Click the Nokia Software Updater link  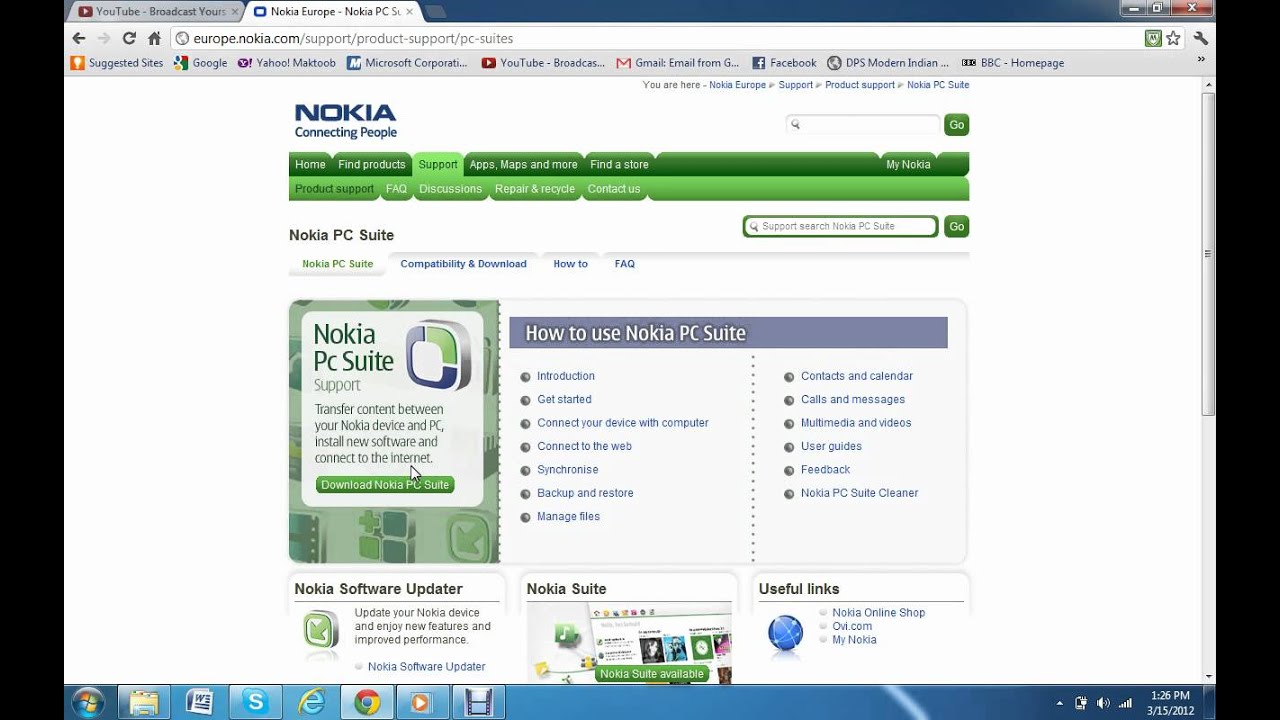pos(426,667)
